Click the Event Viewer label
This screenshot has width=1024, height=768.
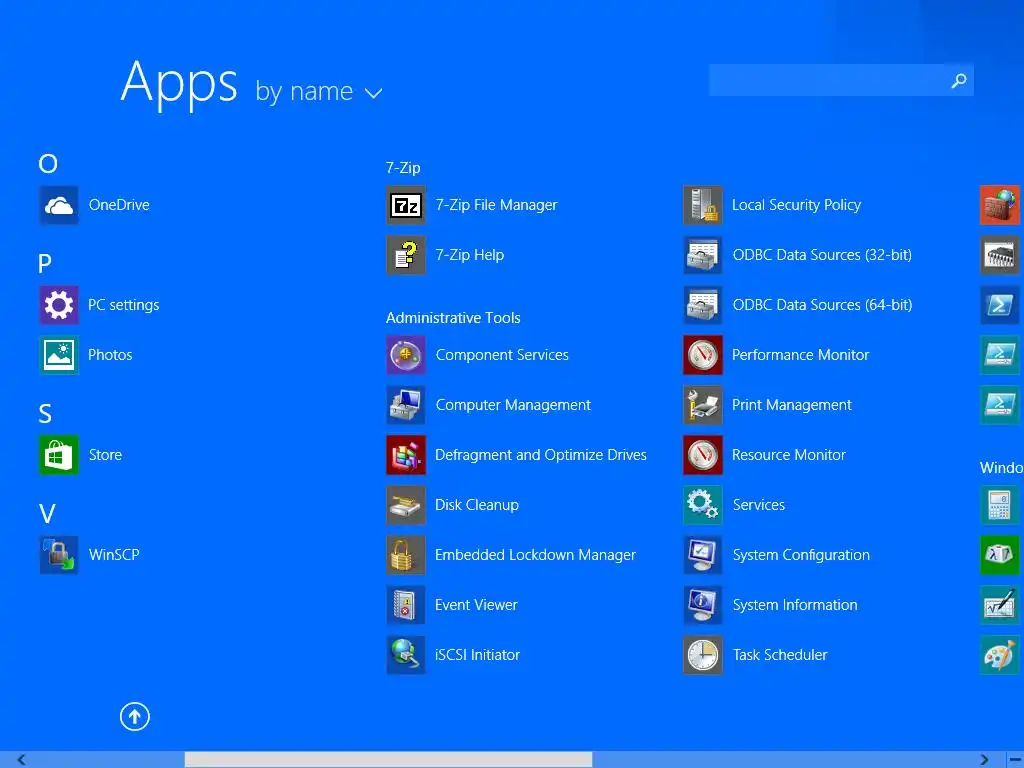[476, 605]
